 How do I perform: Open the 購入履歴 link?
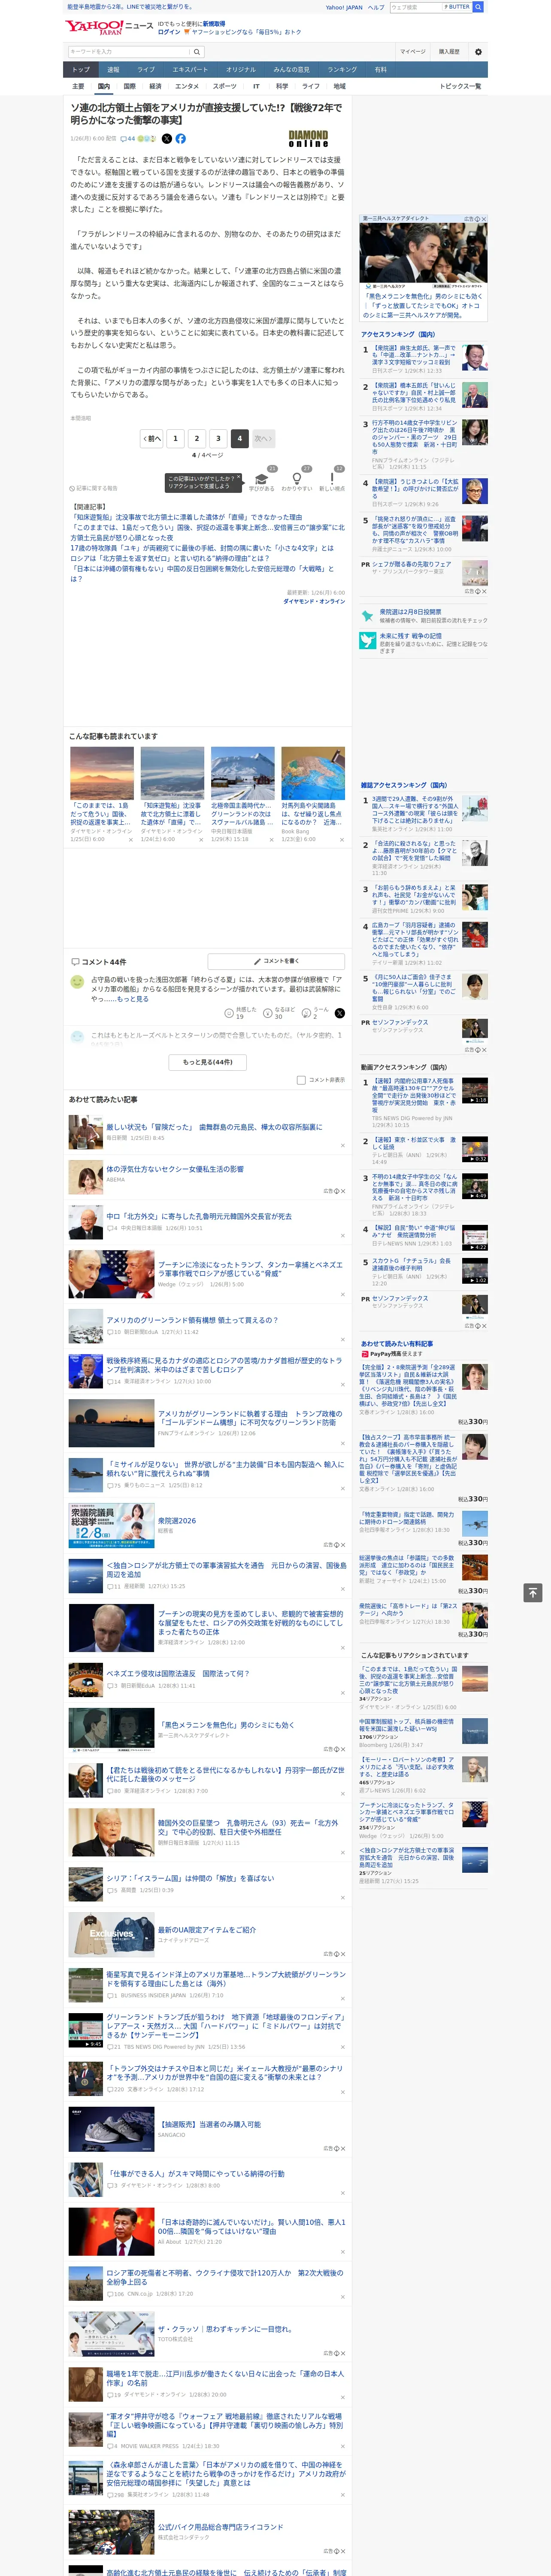pyautogui.click(x=449, y=52)
